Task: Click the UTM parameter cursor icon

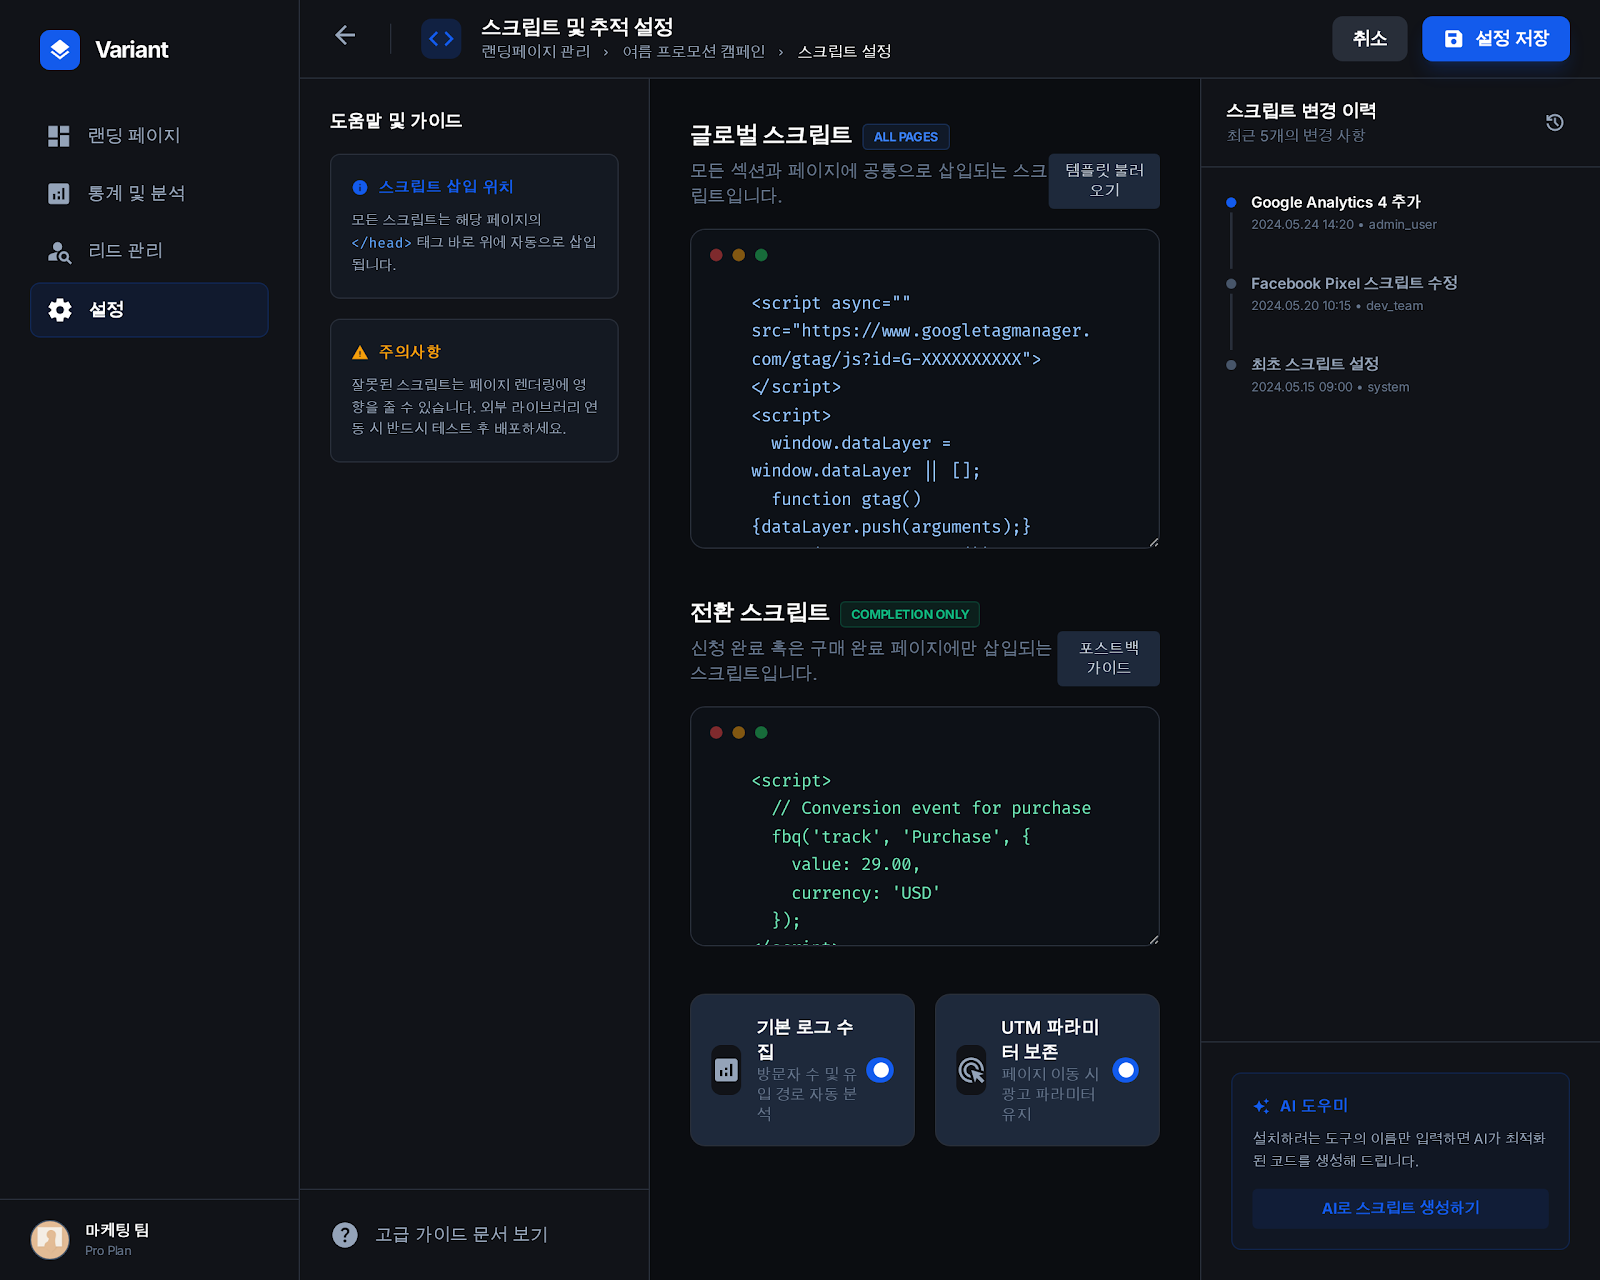Action: click(971, 1070)
